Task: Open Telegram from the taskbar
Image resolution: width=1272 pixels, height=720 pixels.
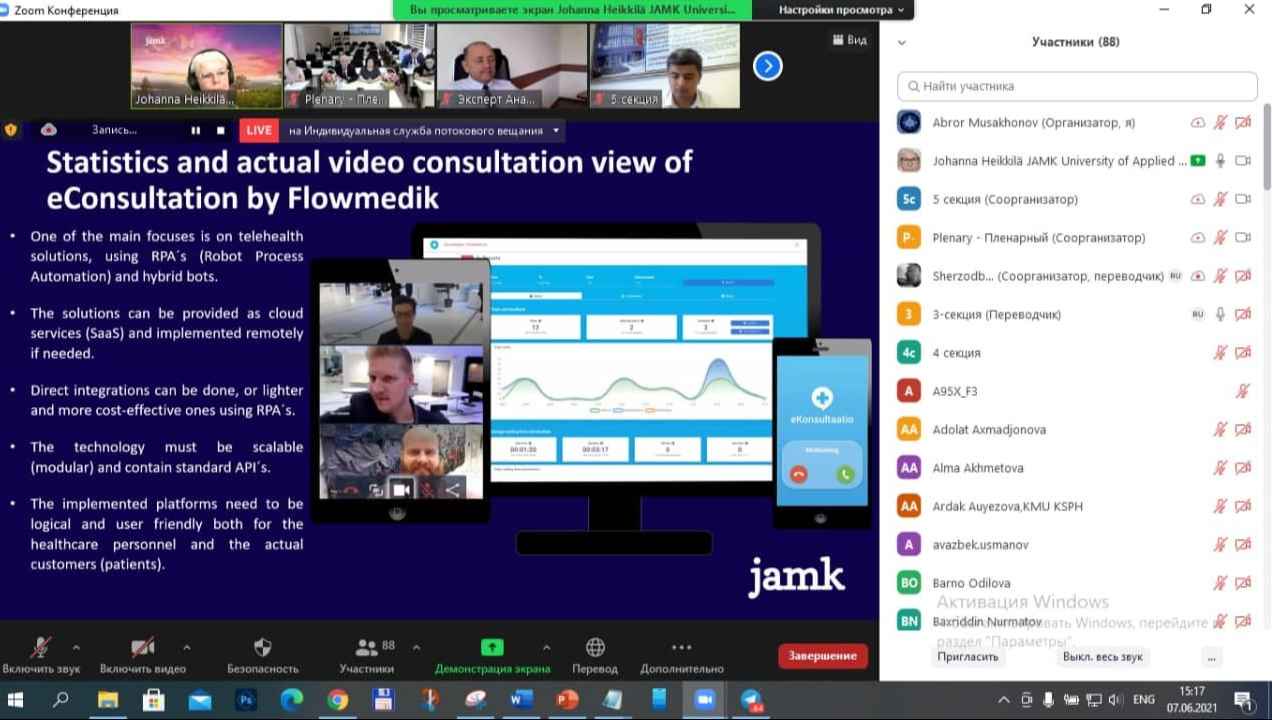Action: pyautogui.click(x=751, y=700)
